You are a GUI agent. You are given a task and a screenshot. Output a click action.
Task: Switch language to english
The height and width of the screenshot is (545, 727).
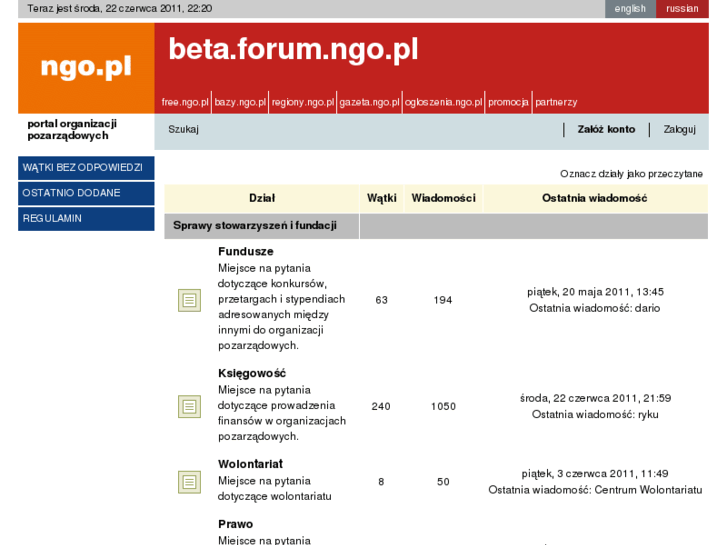pyautogui.click(x=630, y=8)
